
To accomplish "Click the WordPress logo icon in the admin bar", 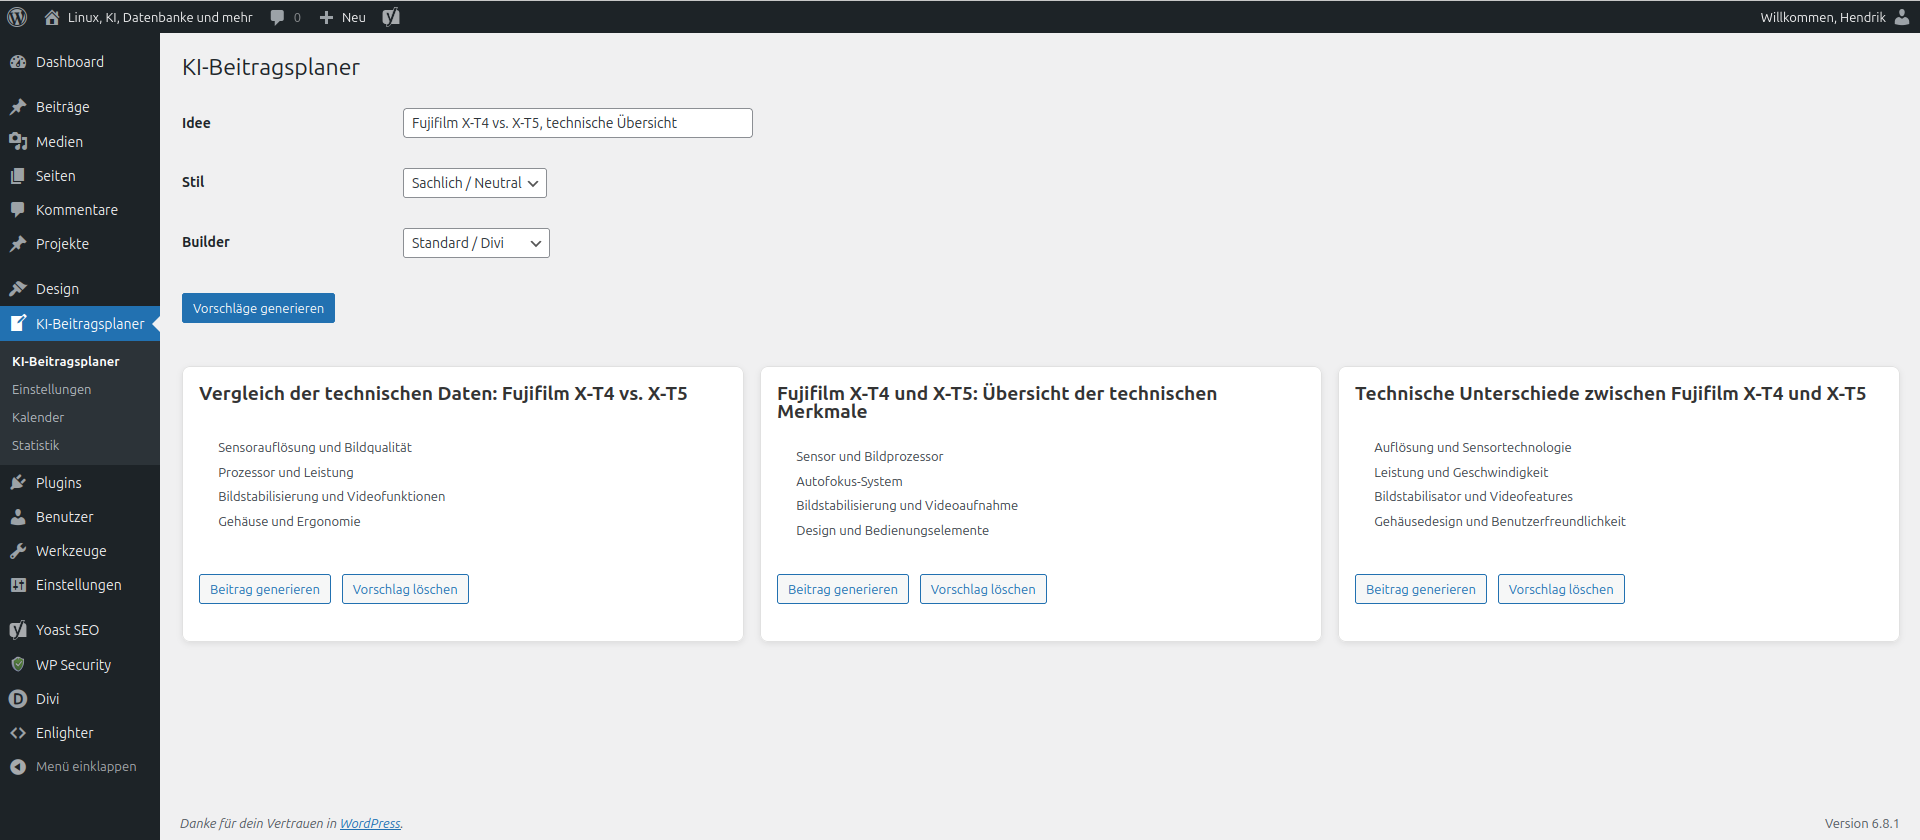I will [x=17, y=17].
